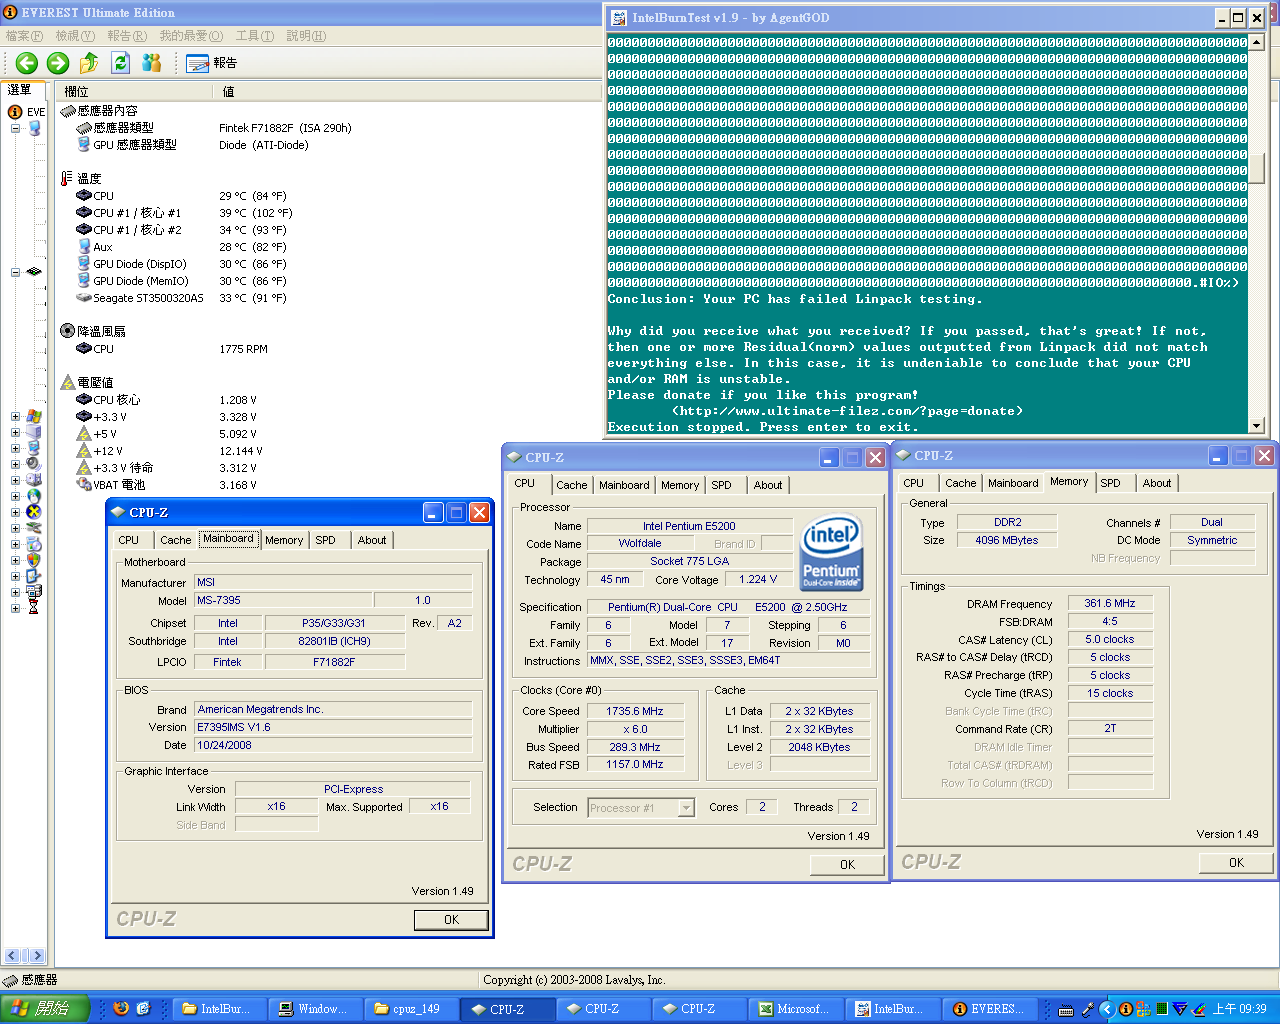Select the Windows flag node in EVEREST tree
Viewport: 1280px width, 1024px height.
34,416
